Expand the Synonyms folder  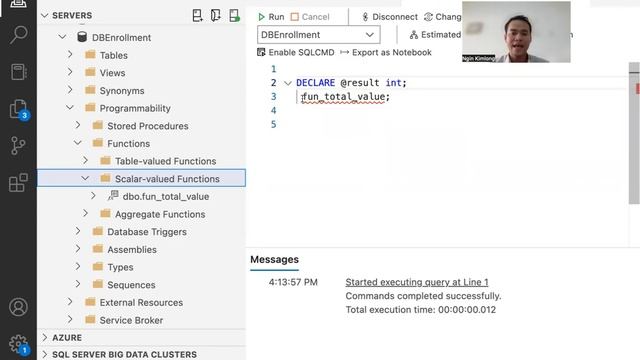[x=70, y=89]
